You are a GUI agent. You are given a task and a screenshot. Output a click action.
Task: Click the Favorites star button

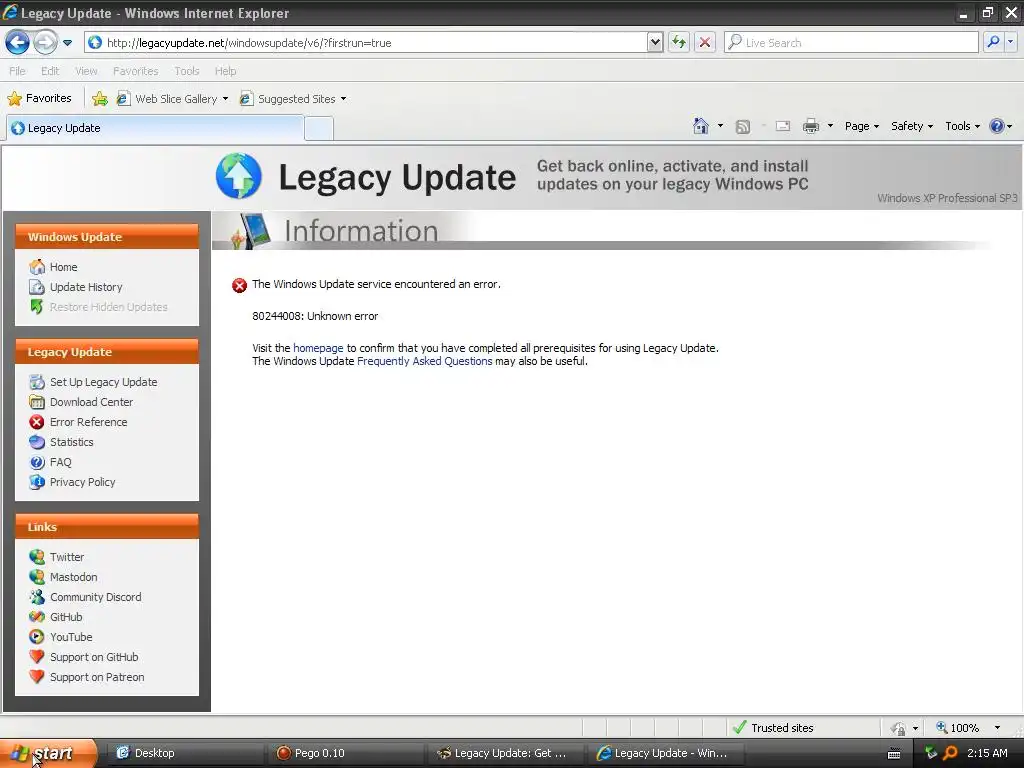click(39, 99)
